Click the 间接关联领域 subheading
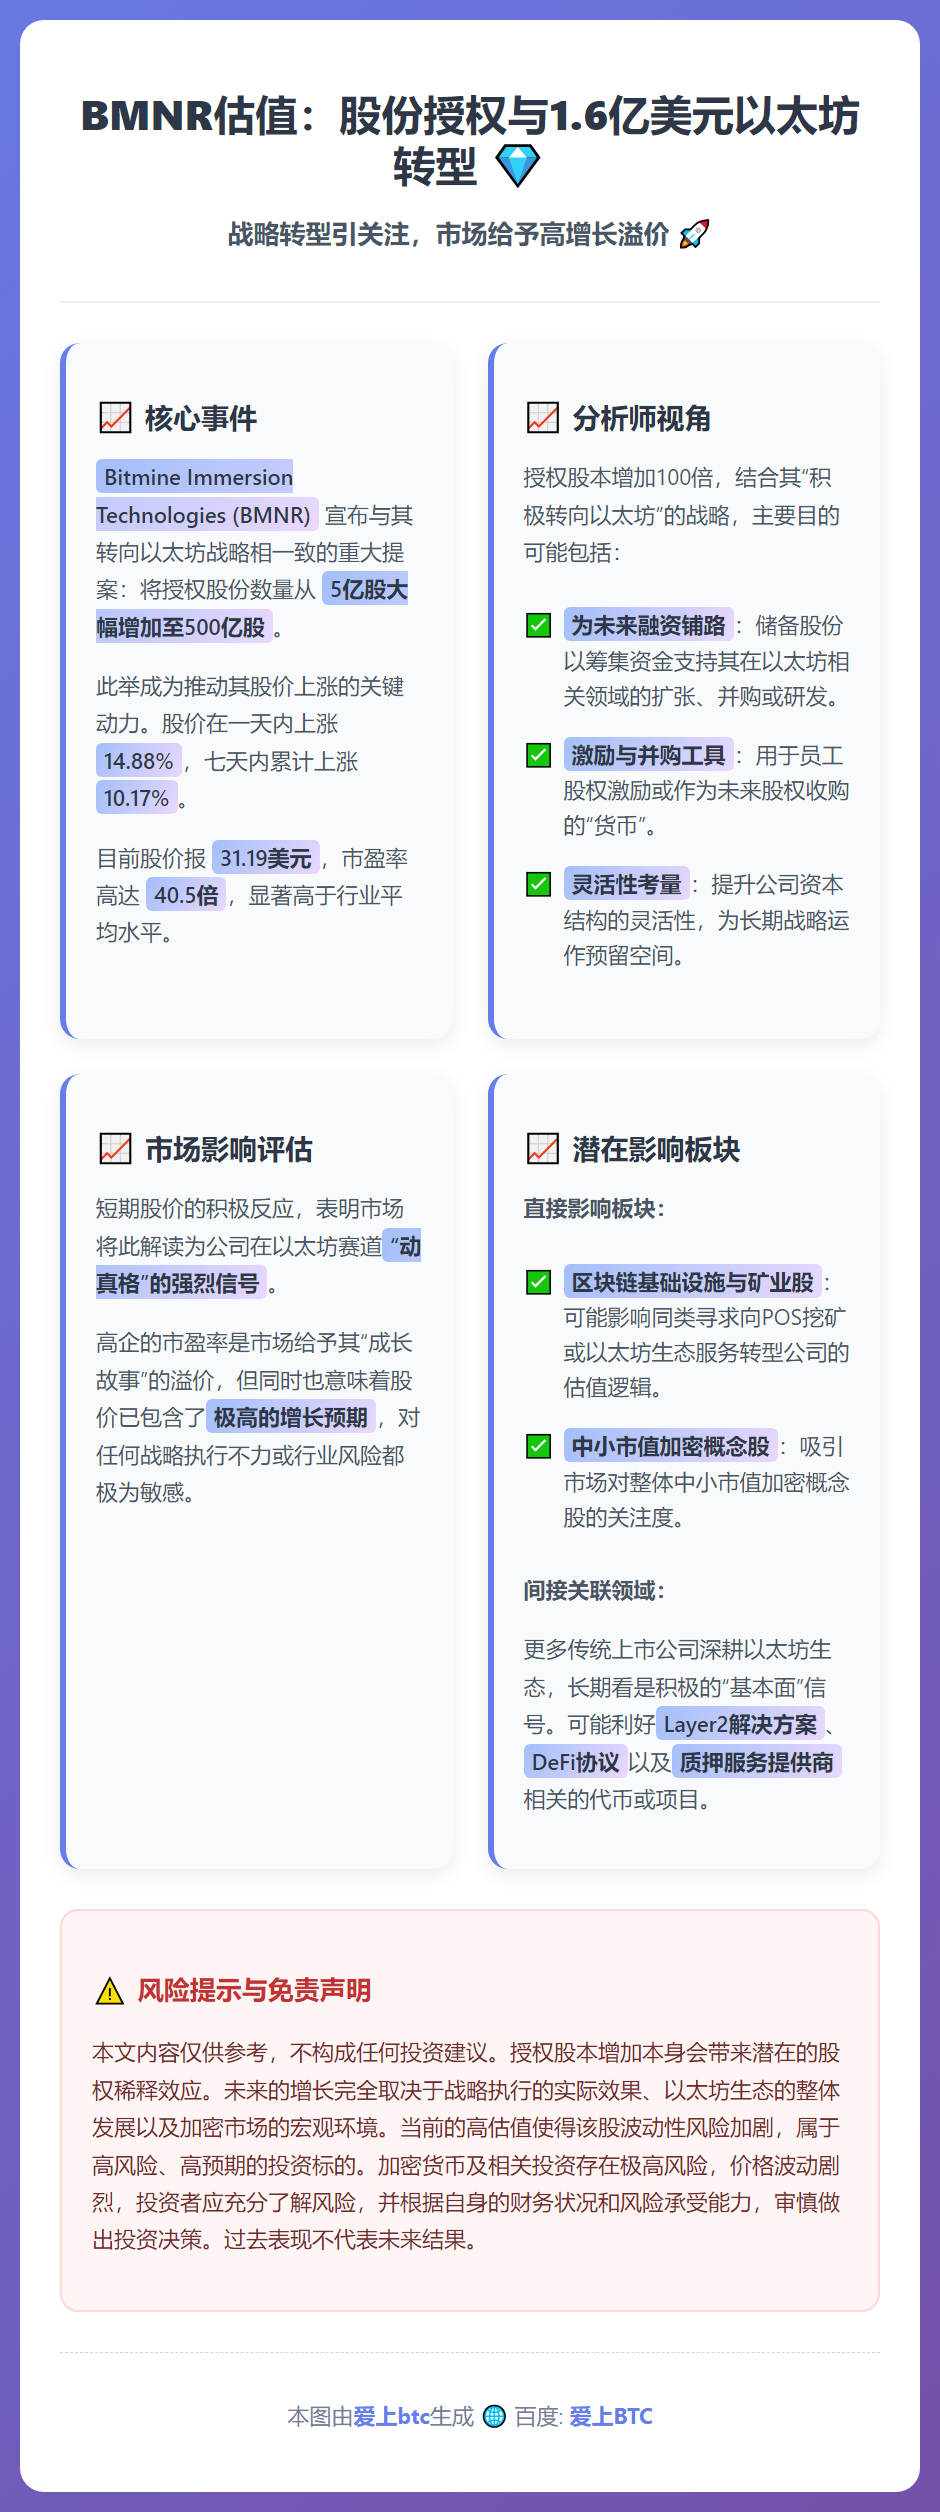The height and width of the screenshot is (2512, 940). [594, 1590]
